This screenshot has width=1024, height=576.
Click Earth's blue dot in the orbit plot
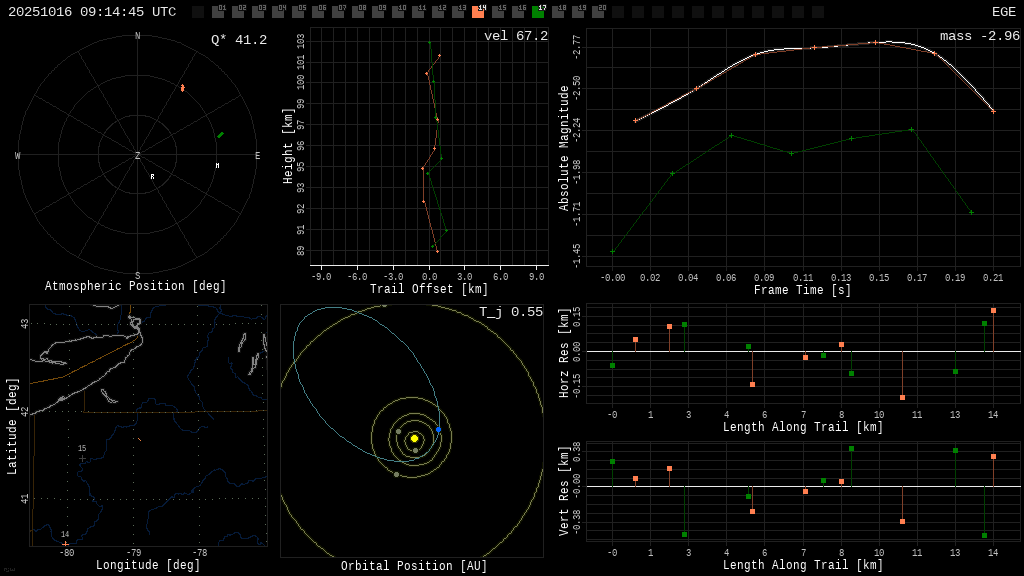[x=438, y=430]
